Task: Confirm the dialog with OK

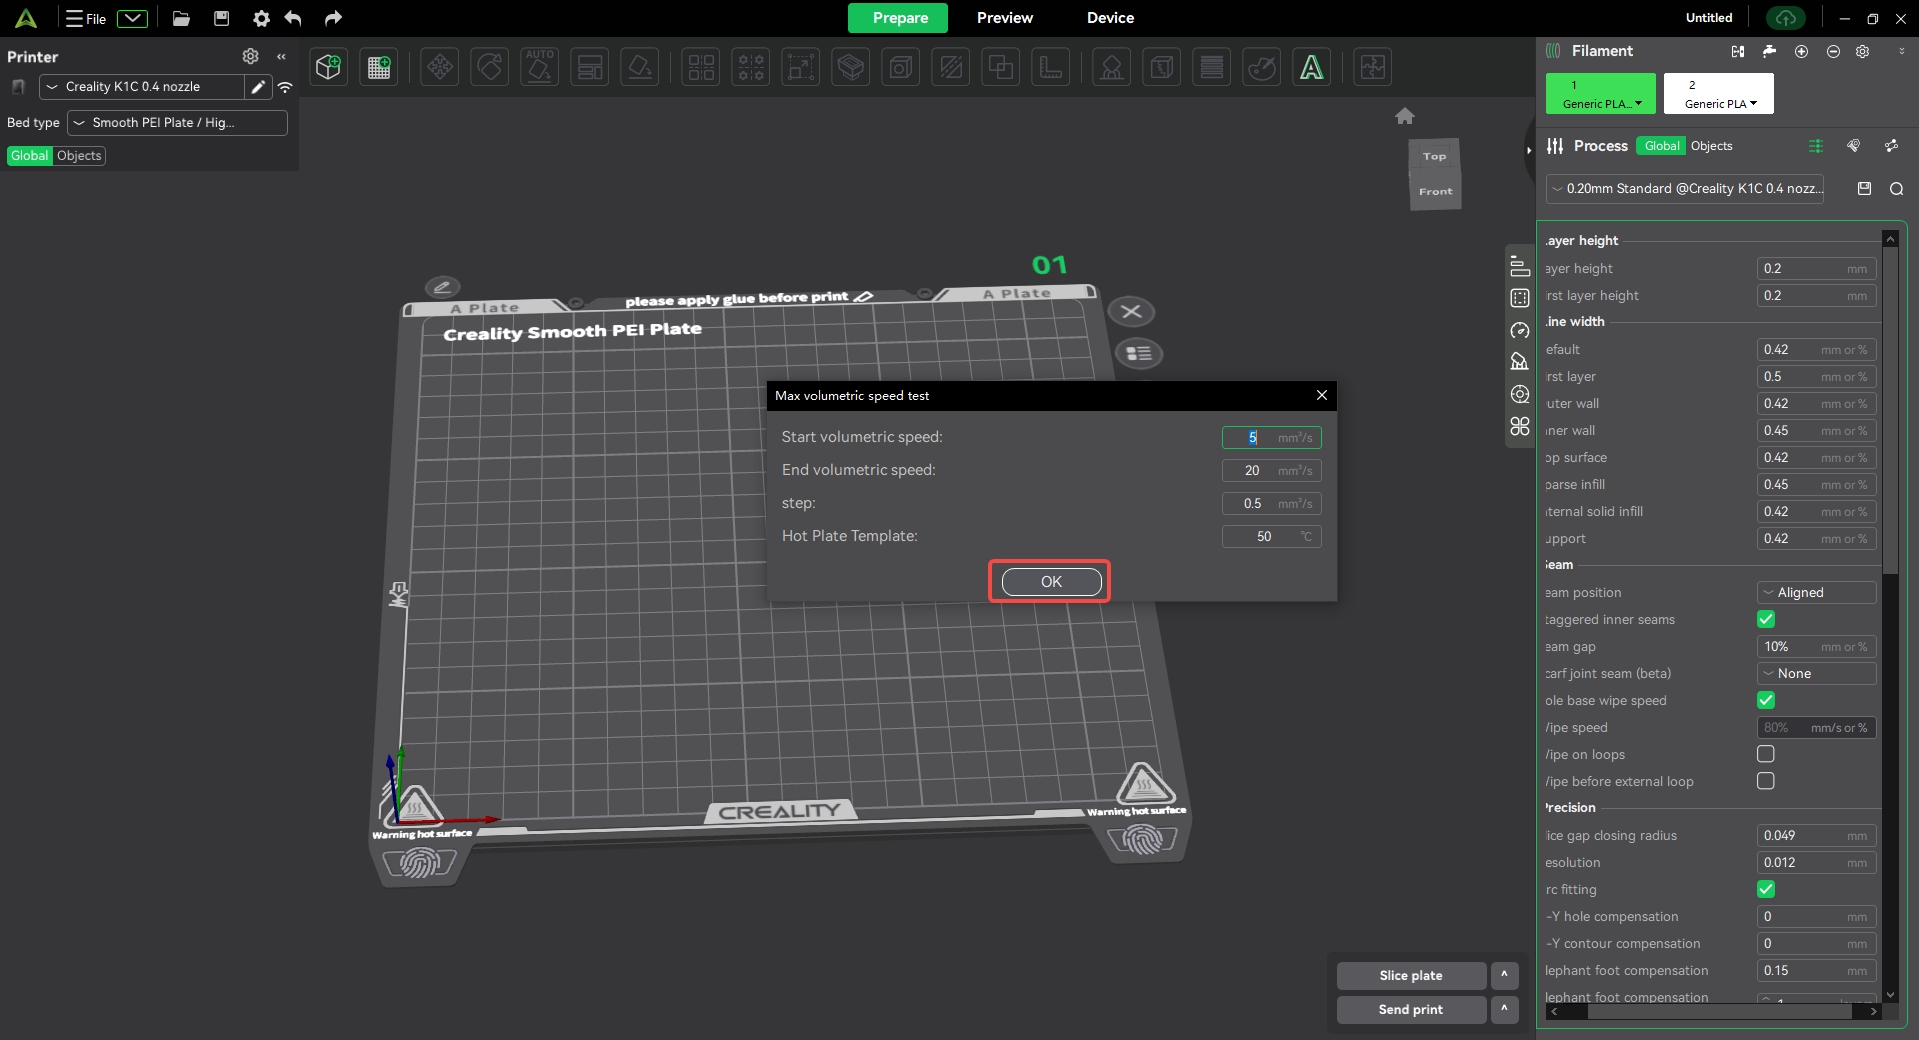Action: pyautogui.click(x=1051, y=582)
